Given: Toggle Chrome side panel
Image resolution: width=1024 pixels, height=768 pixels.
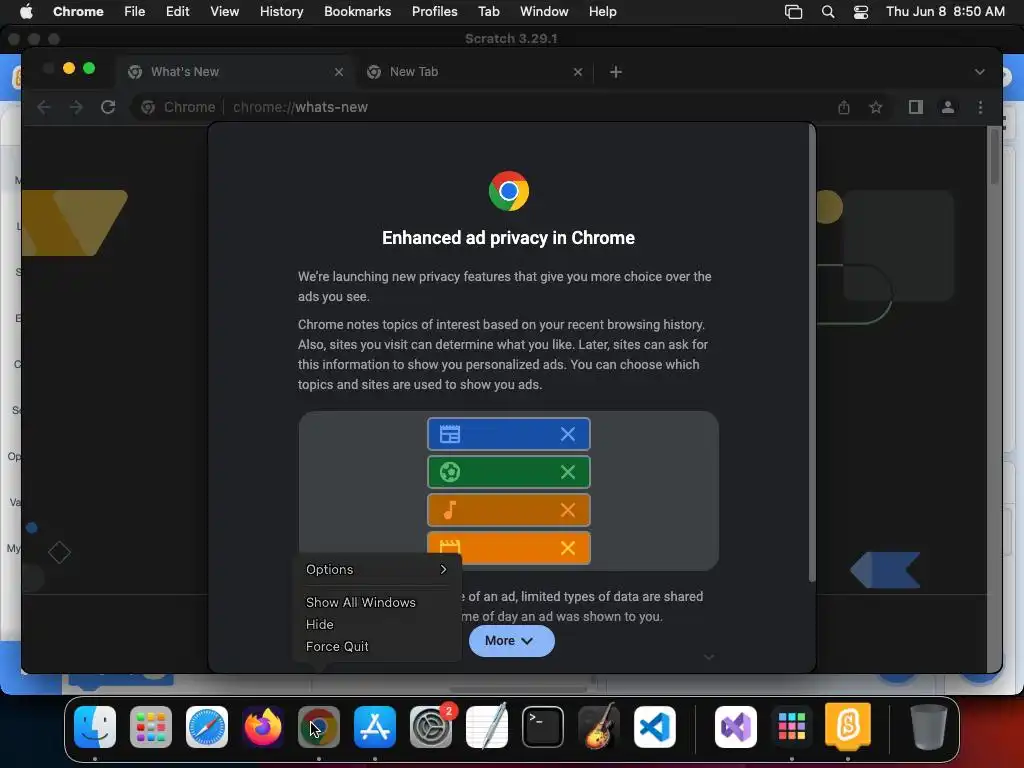Looking at the screenshot, I should click(x=916, y=107).
